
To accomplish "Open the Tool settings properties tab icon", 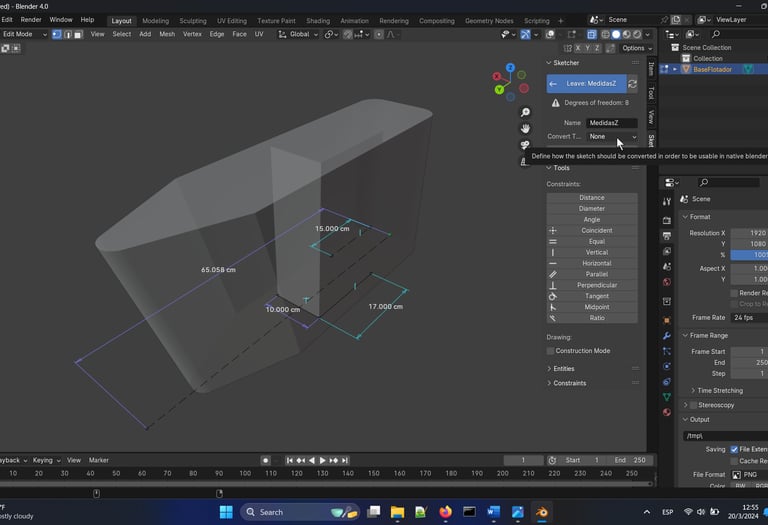I will tap(667, 202).
